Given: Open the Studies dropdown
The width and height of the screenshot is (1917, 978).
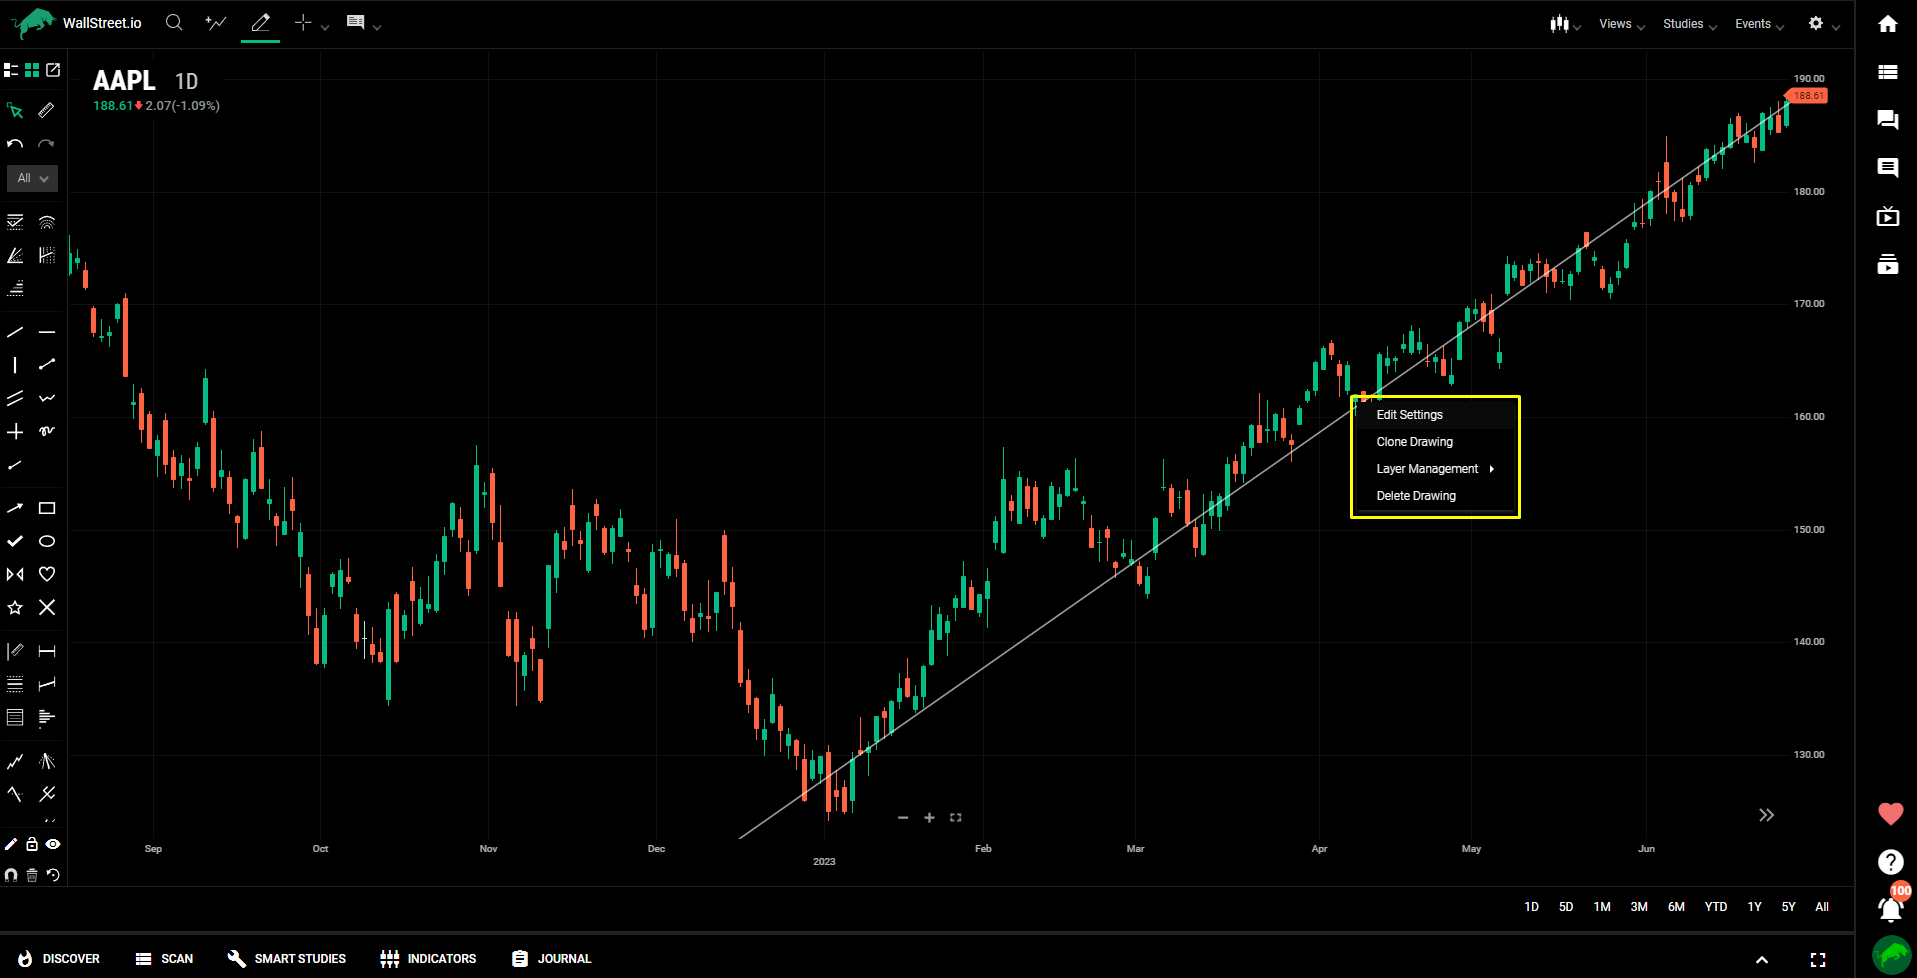Looking at the screenshot, I should [1688, 24].
